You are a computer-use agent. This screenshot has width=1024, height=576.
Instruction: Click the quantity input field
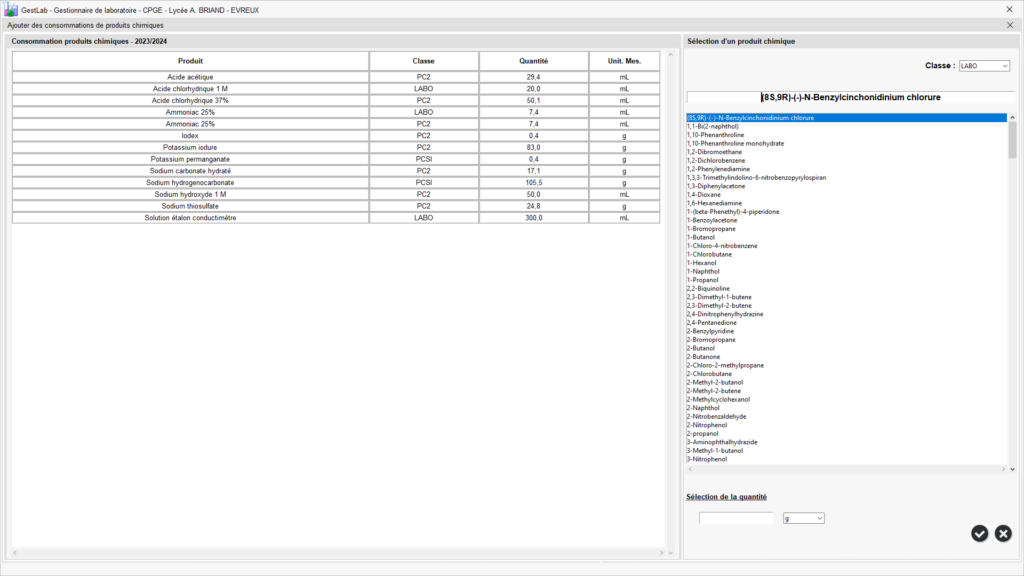pyautogui.click(x=736, y=518)
